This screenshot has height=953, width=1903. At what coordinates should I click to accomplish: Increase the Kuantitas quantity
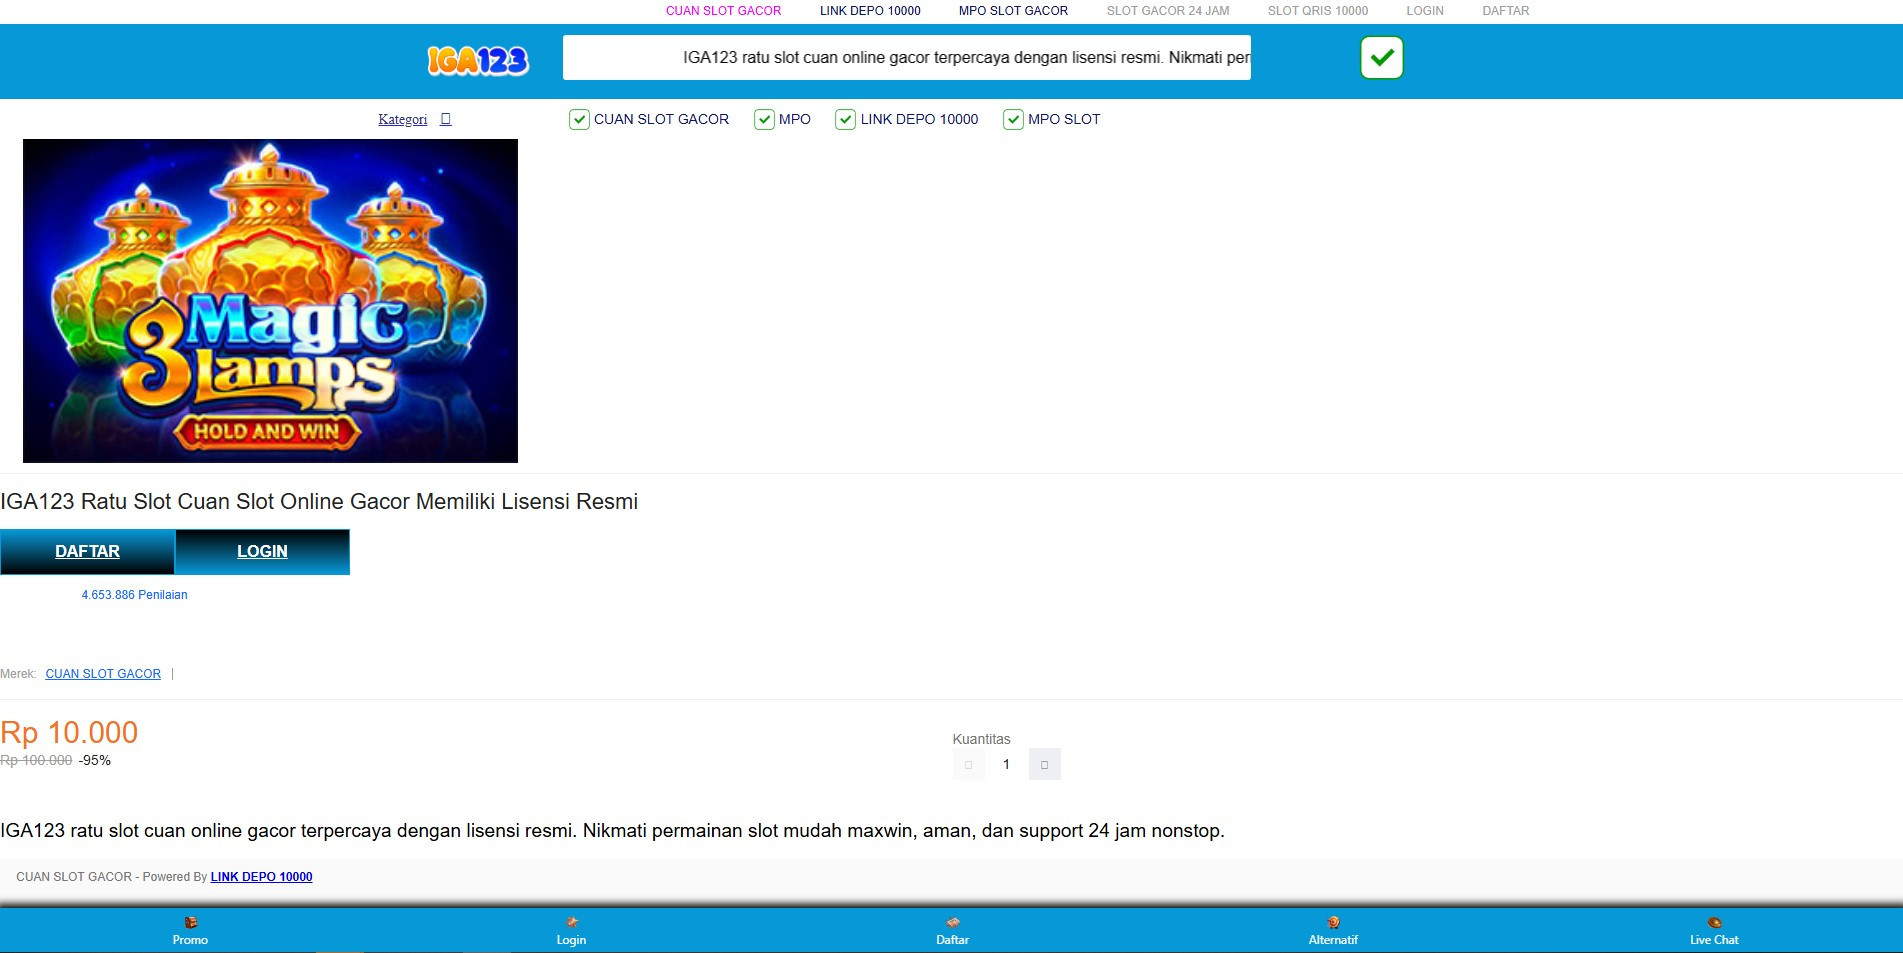coord(1044,765)
